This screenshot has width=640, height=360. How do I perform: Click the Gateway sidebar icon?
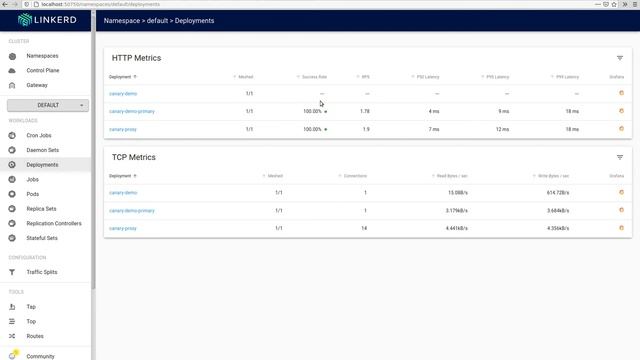pos(12,85)
